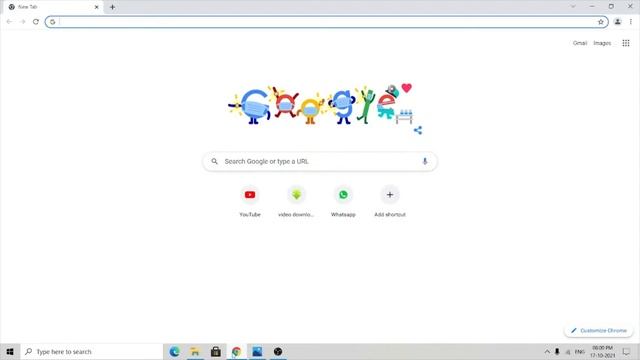
Task: Open the Google apps grid
Action: pyautogui.click(x=626, y=43)
